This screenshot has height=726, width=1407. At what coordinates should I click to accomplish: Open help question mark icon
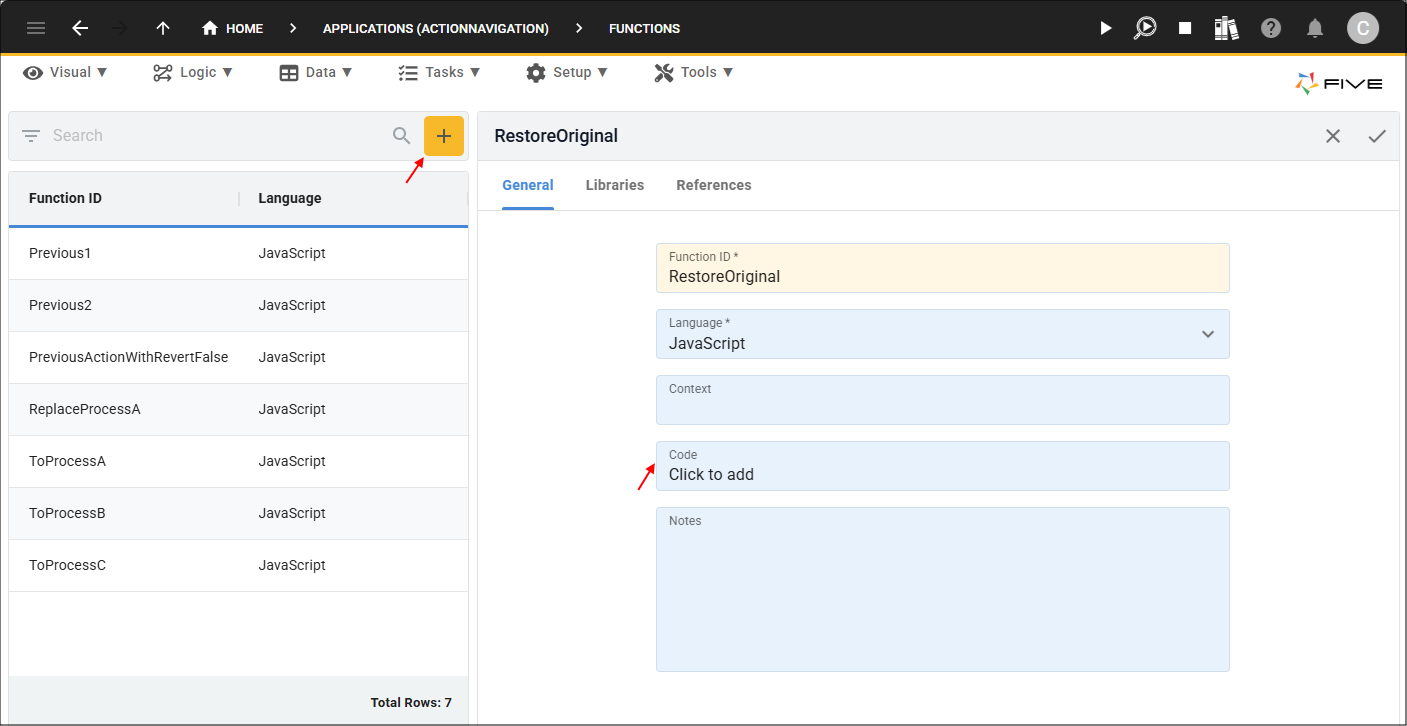point(1271,28)
